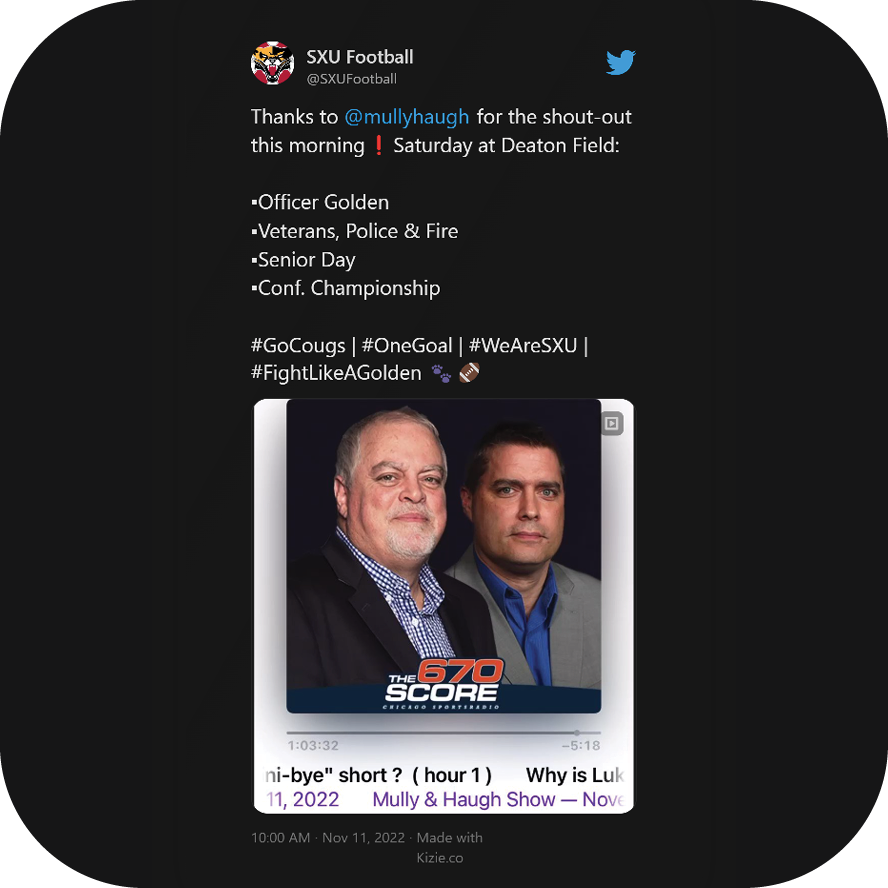Click the SXU Football display name
Viewport: 888px width, 888px height.
click(360, 57)
